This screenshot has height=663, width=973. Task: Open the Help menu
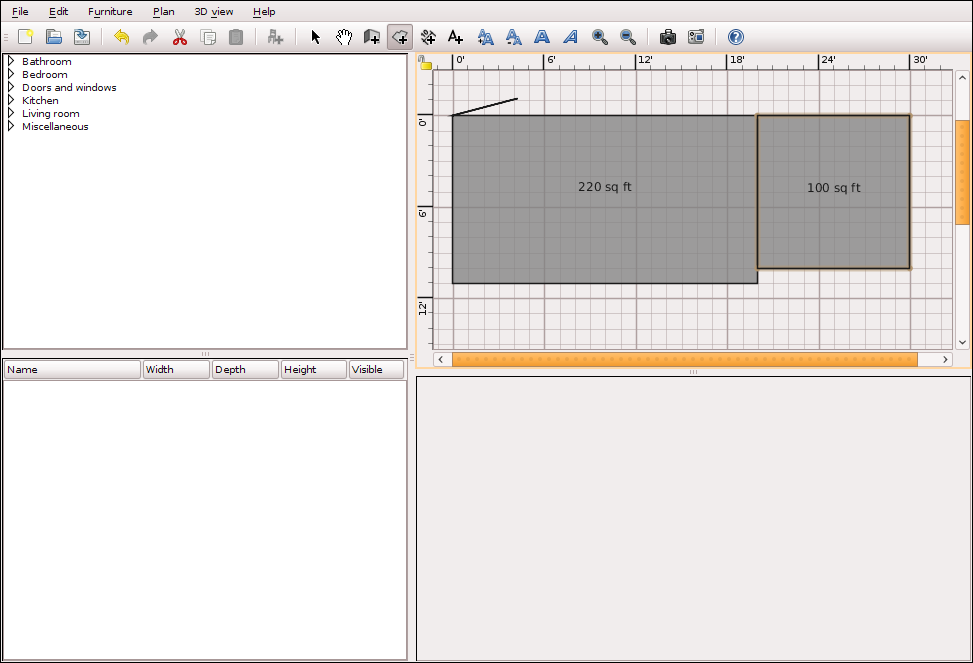point(264,11)
